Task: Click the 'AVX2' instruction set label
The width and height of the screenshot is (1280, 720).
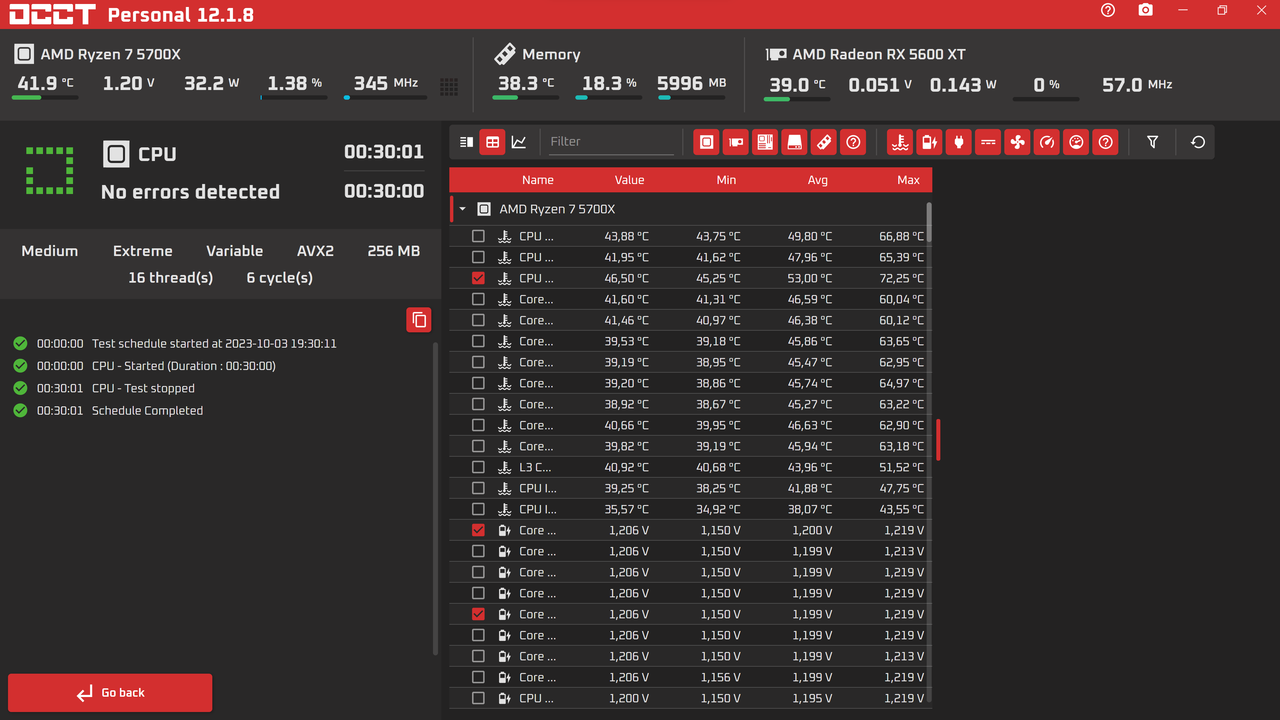Action: (x=315, y=251)
